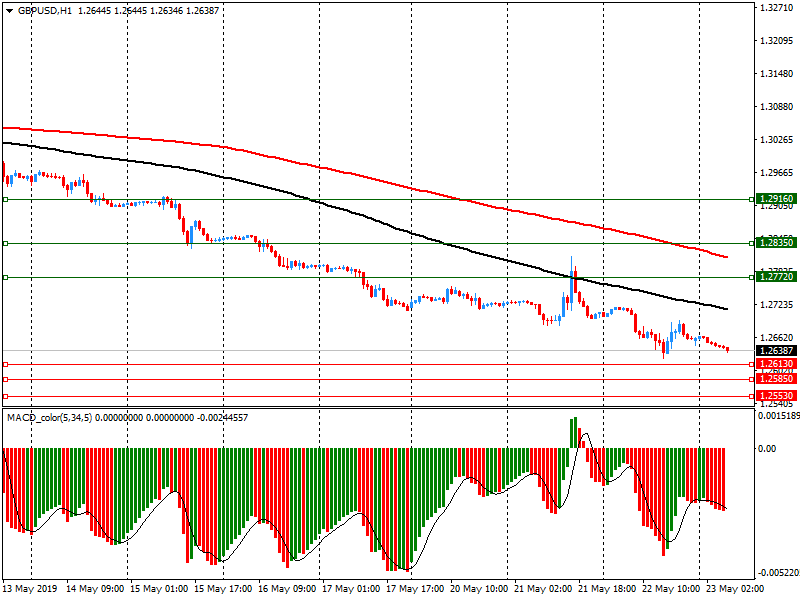The image size is (800, 600).
Task: Click the black current price tag 1.26387
Action: [x=776, y=351]
